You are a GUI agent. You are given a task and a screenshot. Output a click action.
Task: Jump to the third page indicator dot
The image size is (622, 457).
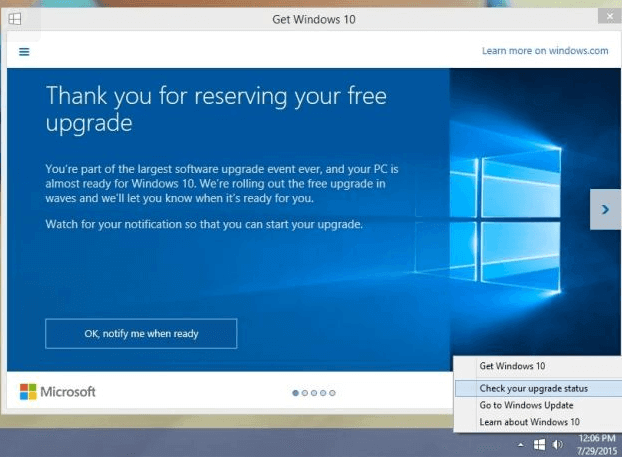click(x=314, y=393)
